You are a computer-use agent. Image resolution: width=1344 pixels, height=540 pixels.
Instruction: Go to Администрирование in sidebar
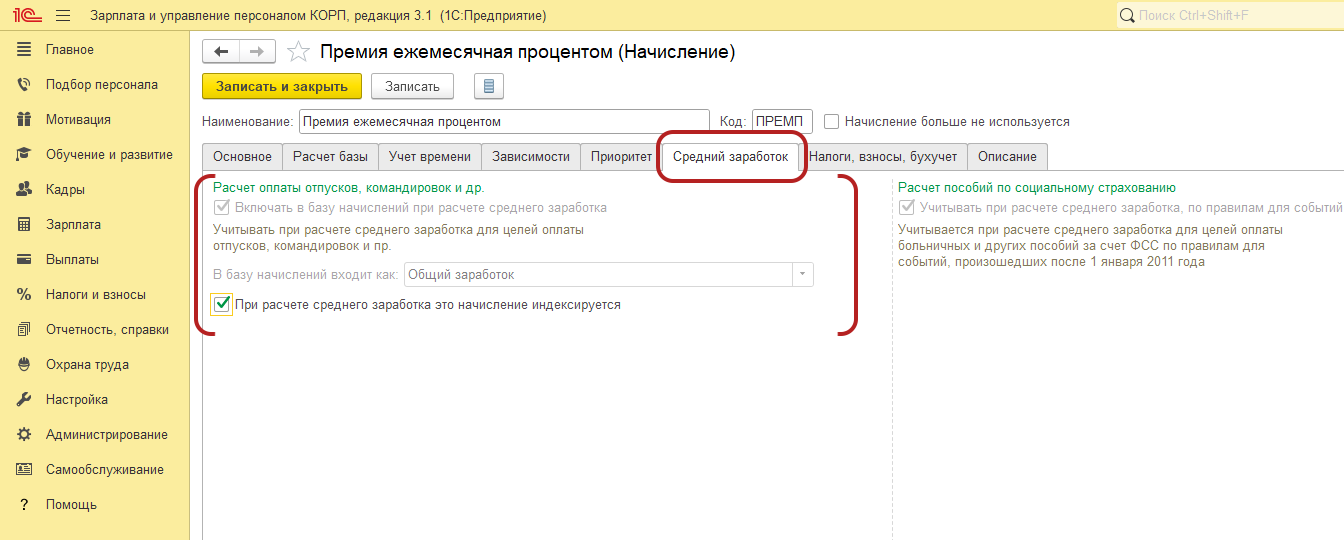(106, 435)
